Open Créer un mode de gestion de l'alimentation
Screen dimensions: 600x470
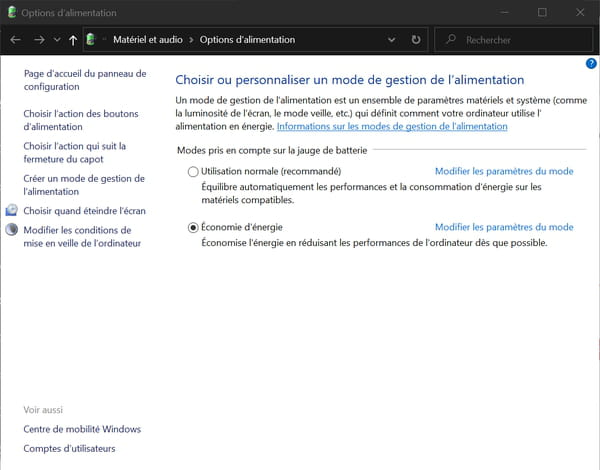pyautogui.click(x=84, y=185)
